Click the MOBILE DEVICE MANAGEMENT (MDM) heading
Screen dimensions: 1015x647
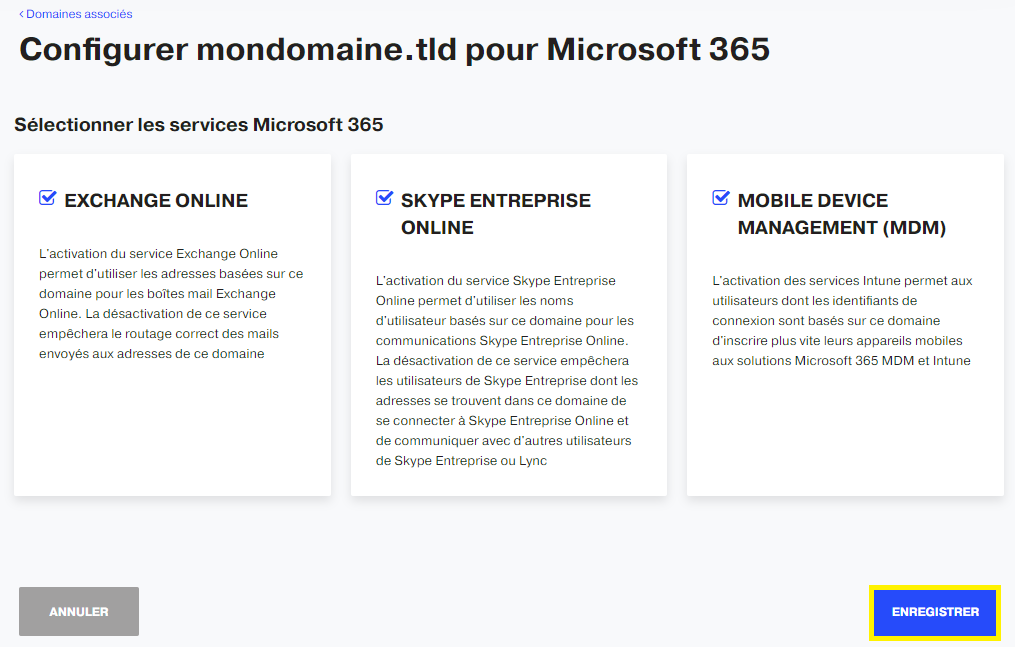click(842, 214)
